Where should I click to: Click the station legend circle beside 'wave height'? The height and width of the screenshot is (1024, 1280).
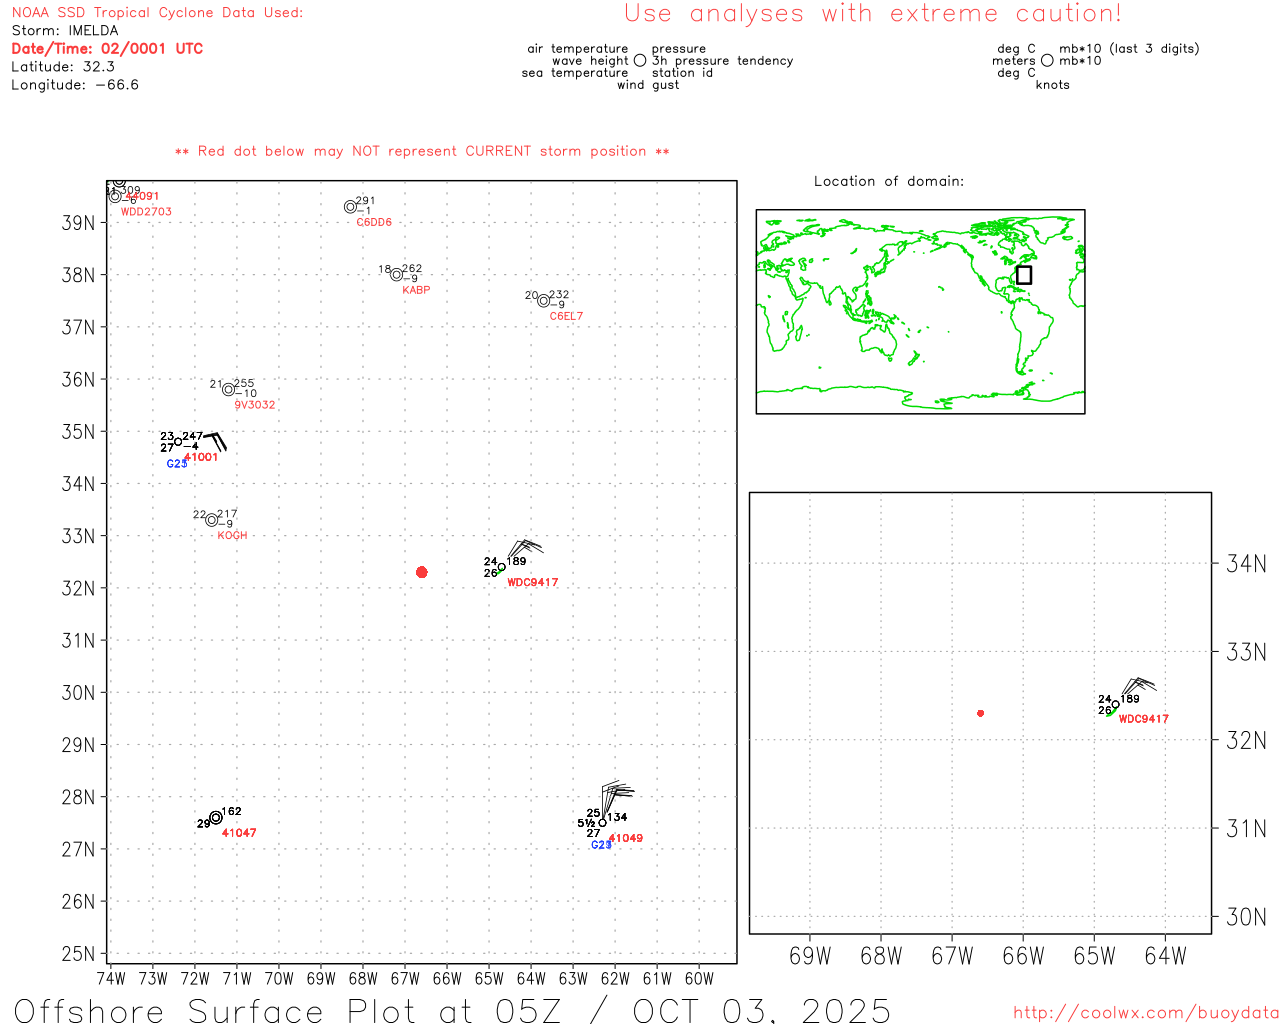[640, 61]
